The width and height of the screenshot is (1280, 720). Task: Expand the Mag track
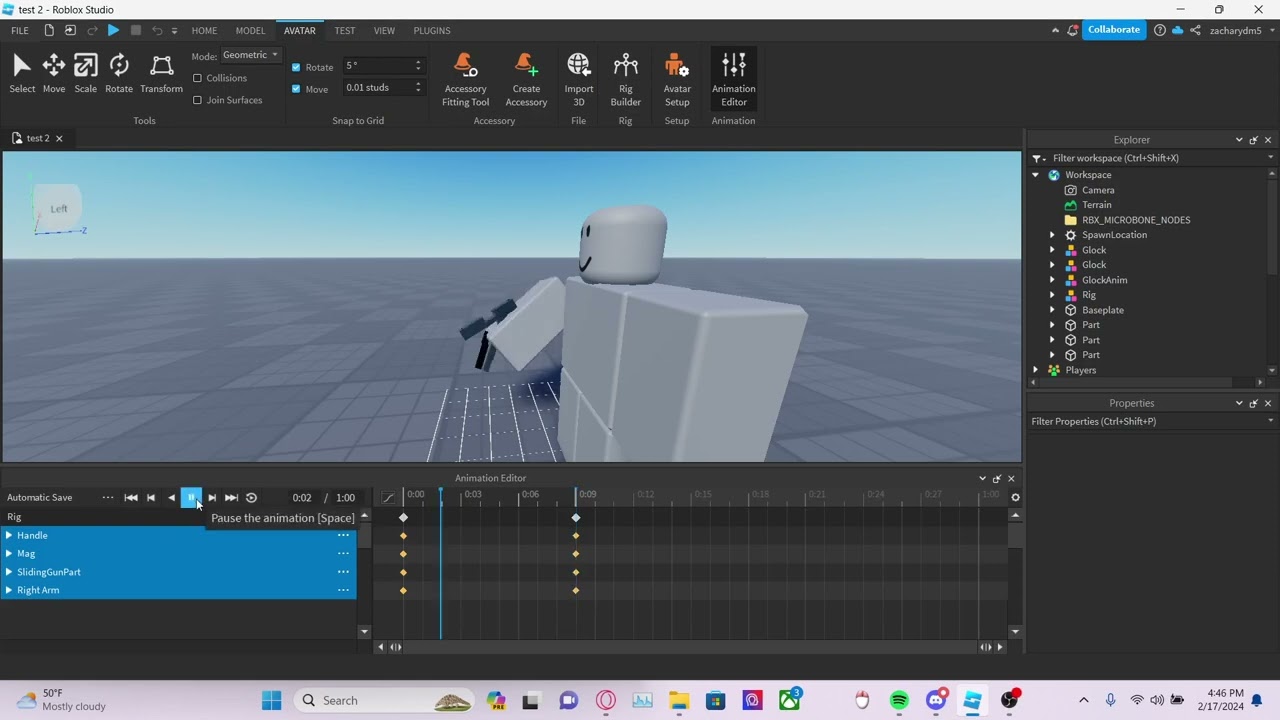coord(9,554)
